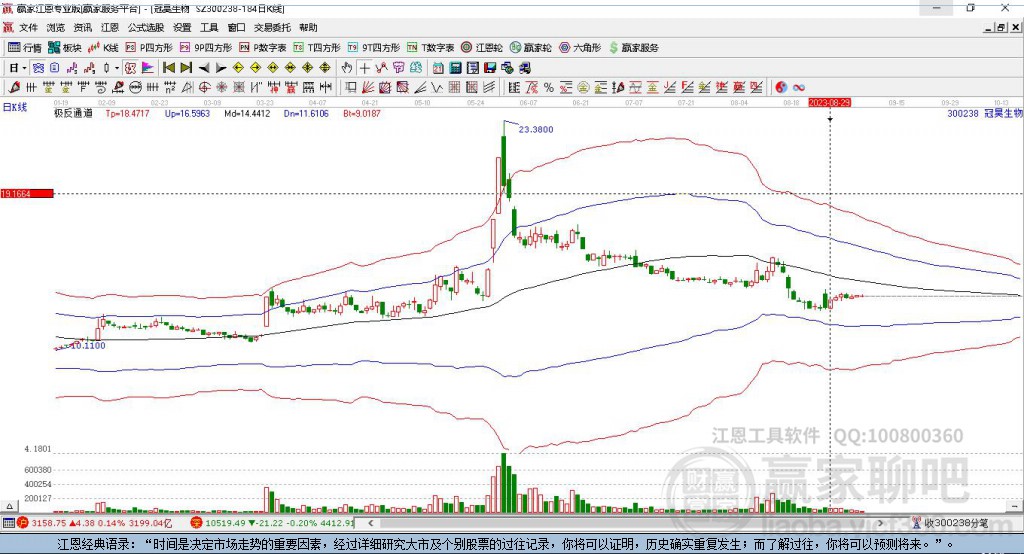Click the colored flag indicator icon
1024x554 pixels.
point(148,68)
